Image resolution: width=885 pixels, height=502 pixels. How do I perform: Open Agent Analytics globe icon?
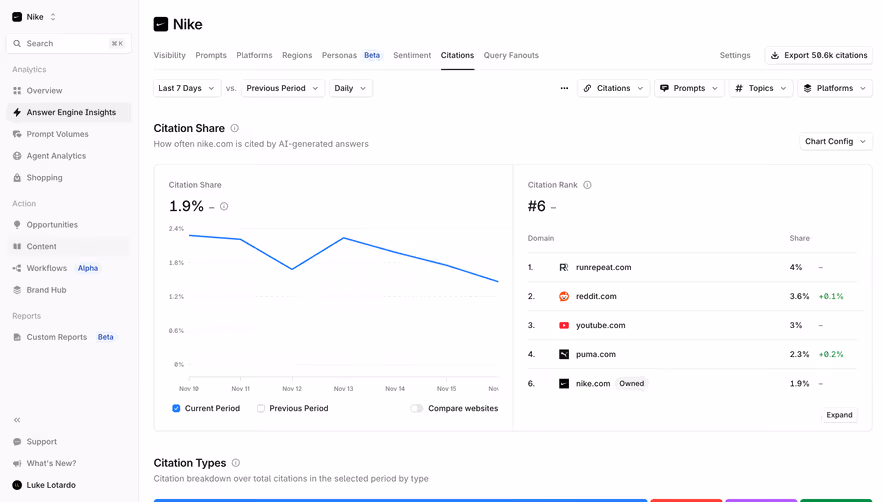[x=17, y=156]
